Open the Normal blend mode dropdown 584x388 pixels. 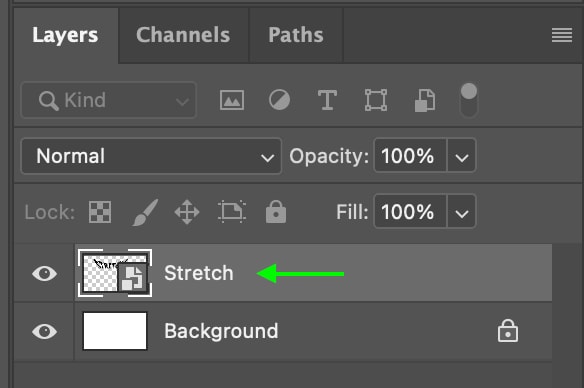[x=151, y=156]
